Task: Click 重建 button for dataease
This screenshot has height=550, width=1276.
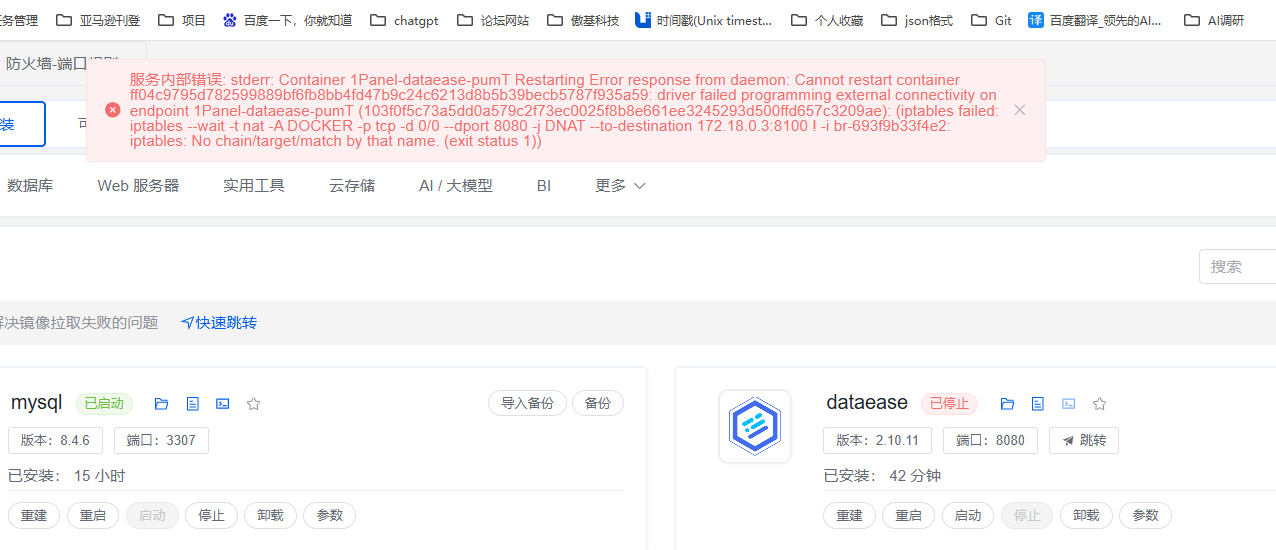Action: click(849, 515)
